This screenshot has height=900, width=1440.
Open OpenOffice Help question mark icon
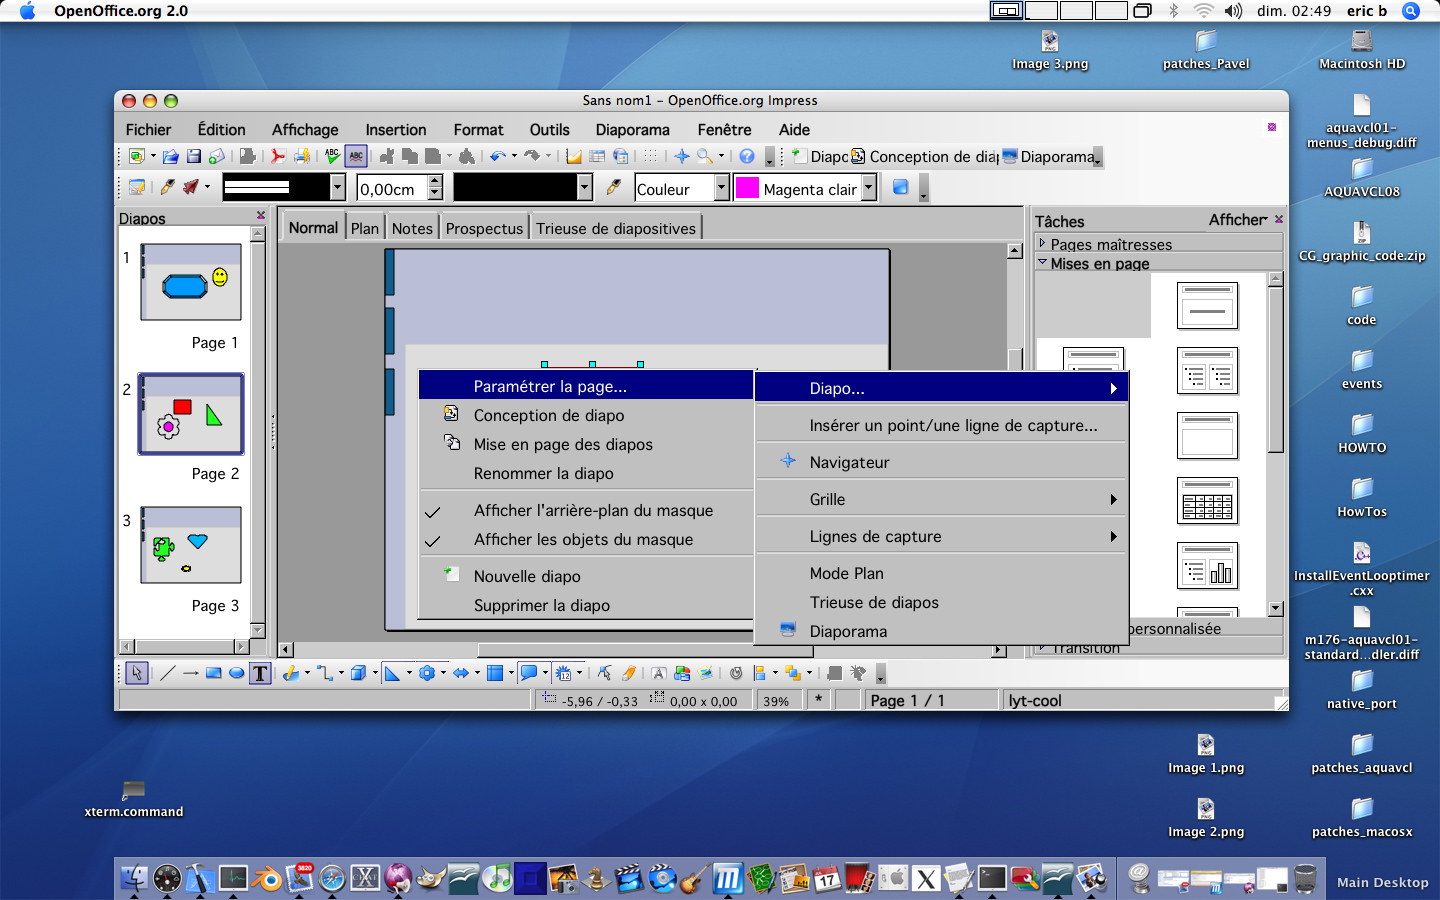747,157
